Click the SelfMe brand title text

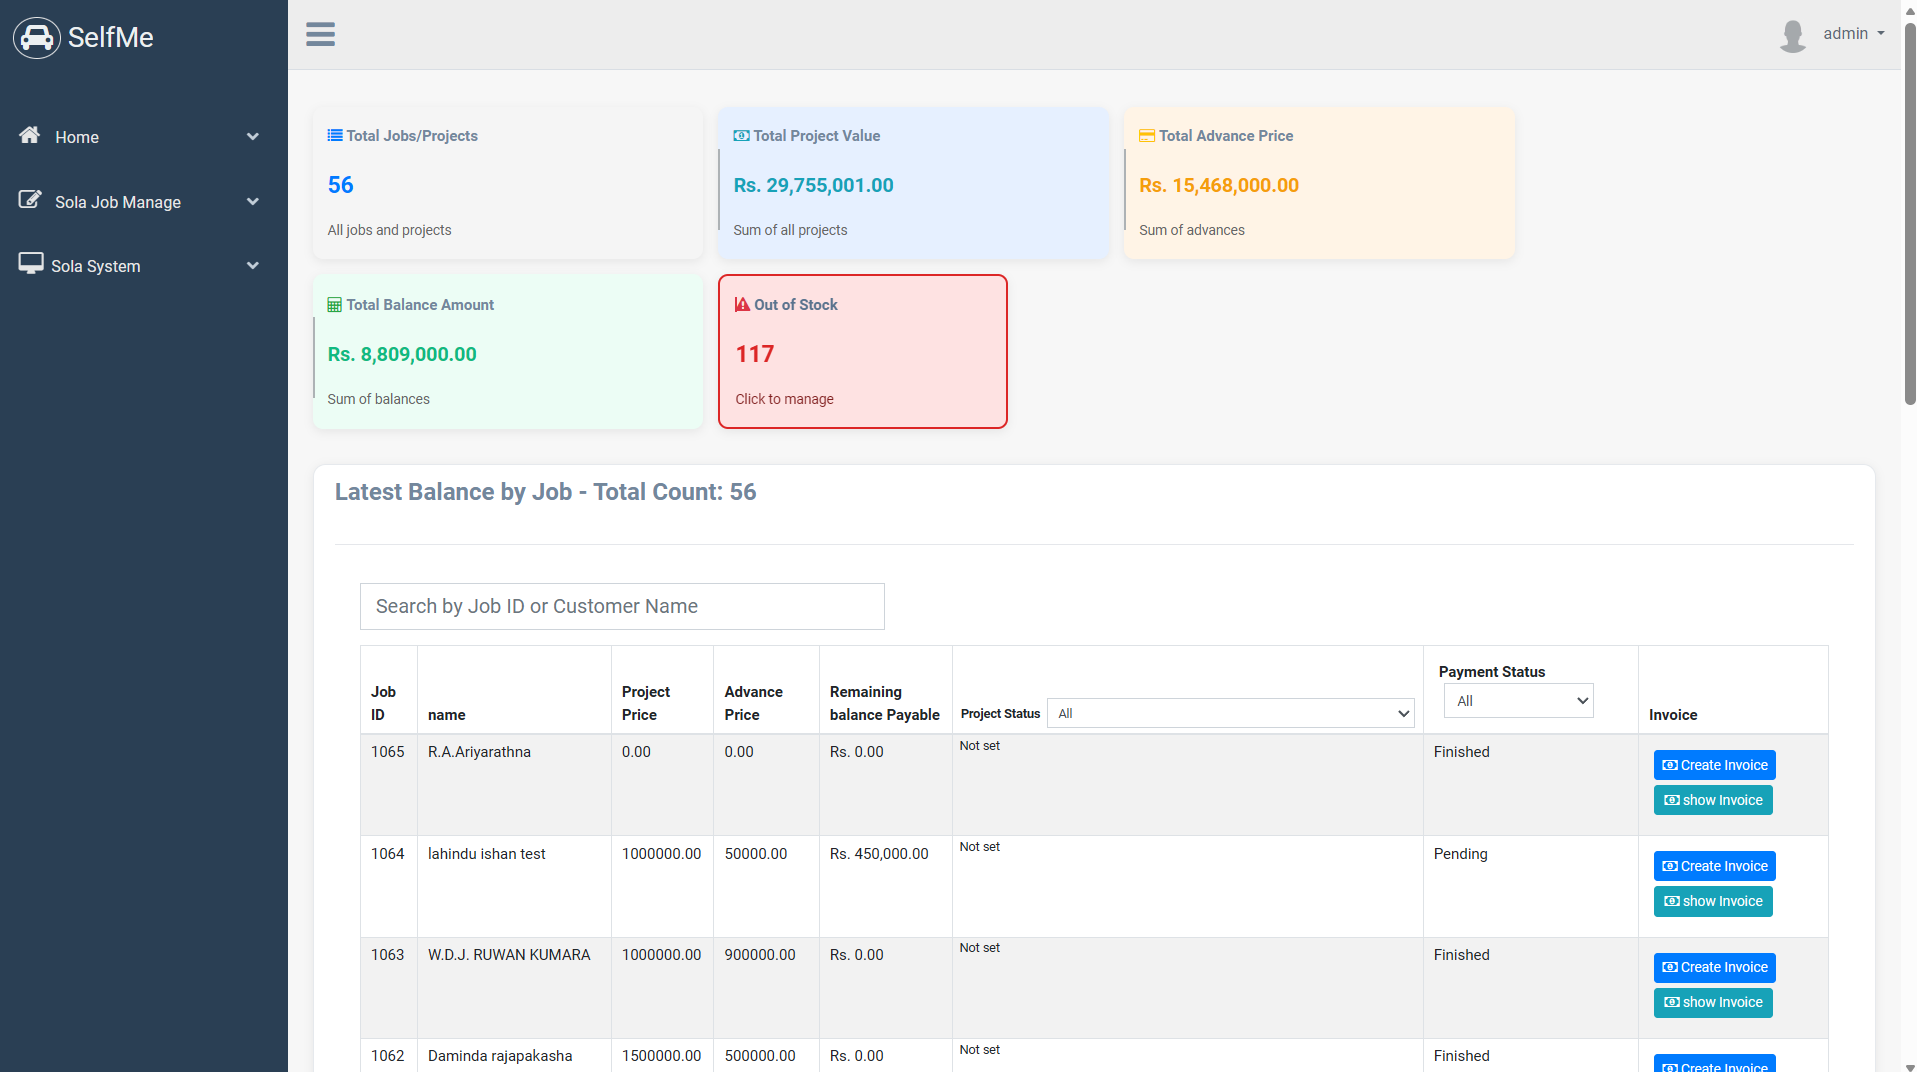(x=110, y=37)
